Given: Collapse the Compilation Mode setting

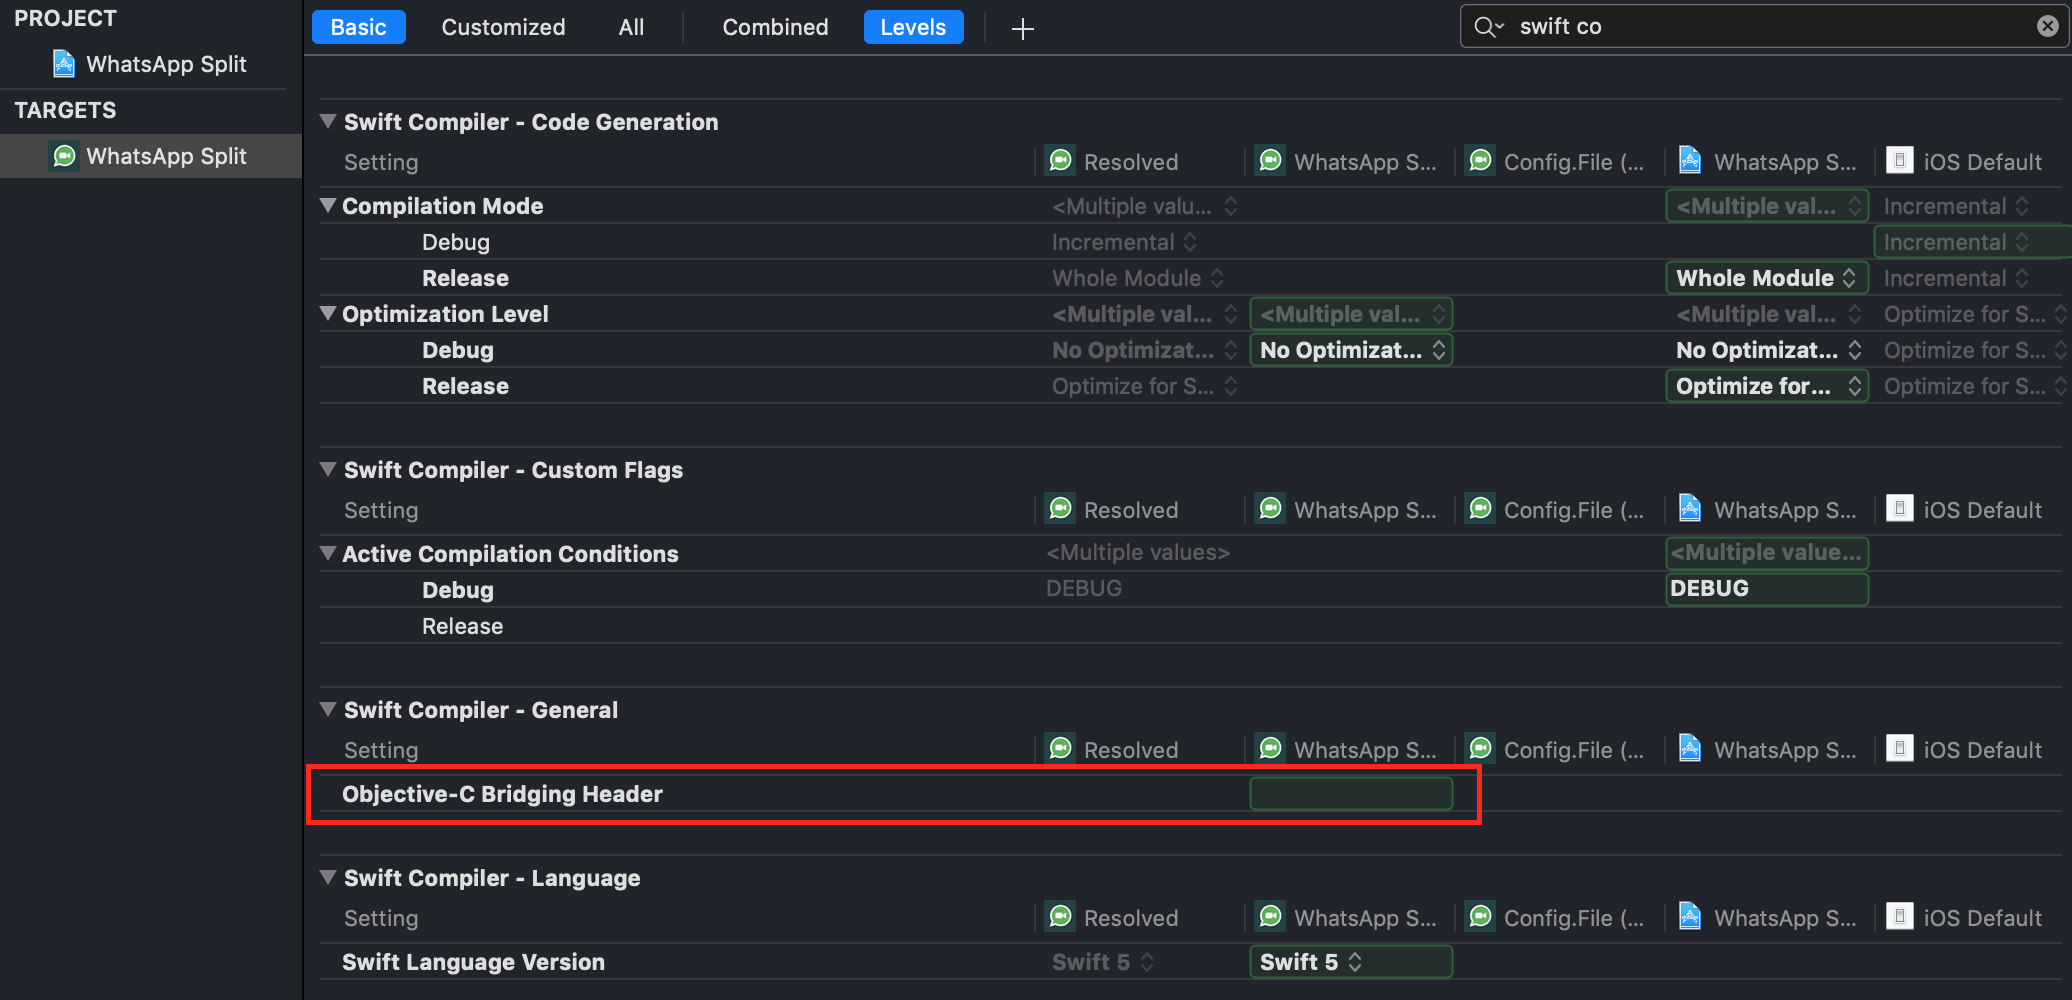Looking at the screenshot, I should pyautogui.click(x=328, y=205).
